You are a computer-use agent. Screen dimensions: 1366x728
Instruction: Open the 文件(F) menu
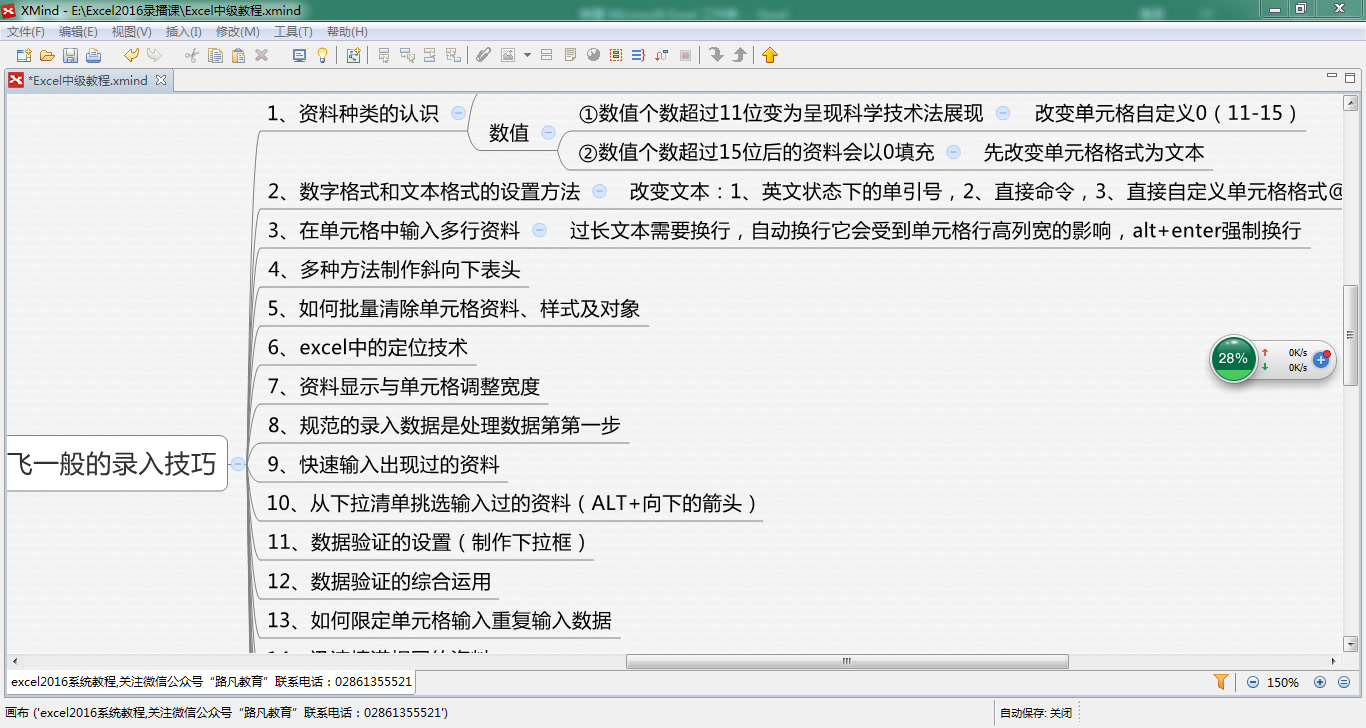26,32
